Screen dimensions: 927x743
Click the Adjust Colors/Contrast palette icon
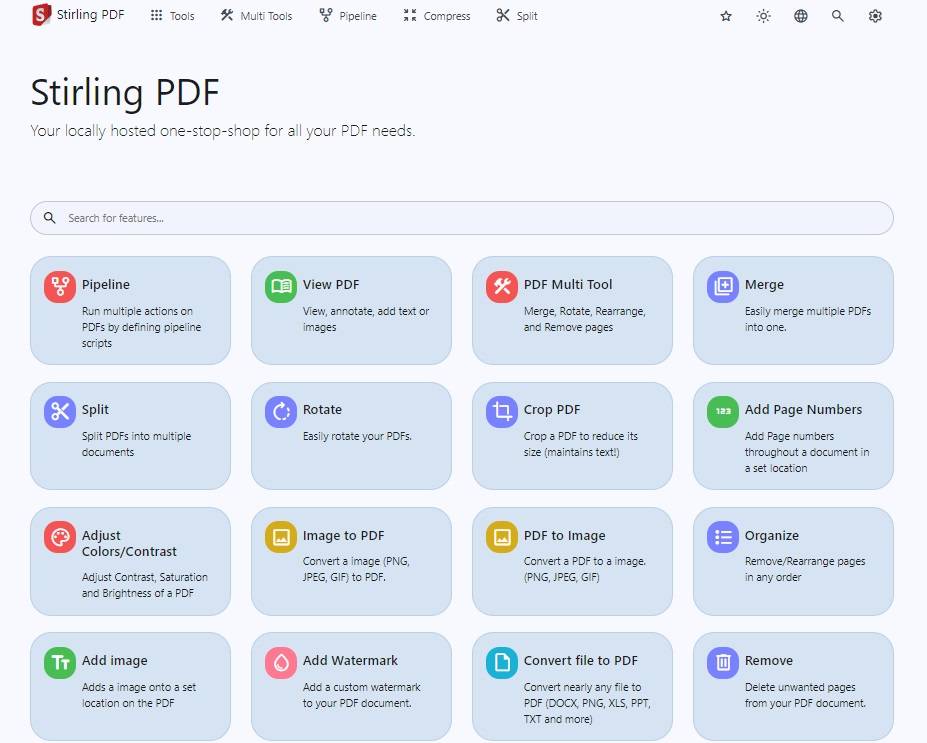(x=60, y=537)
